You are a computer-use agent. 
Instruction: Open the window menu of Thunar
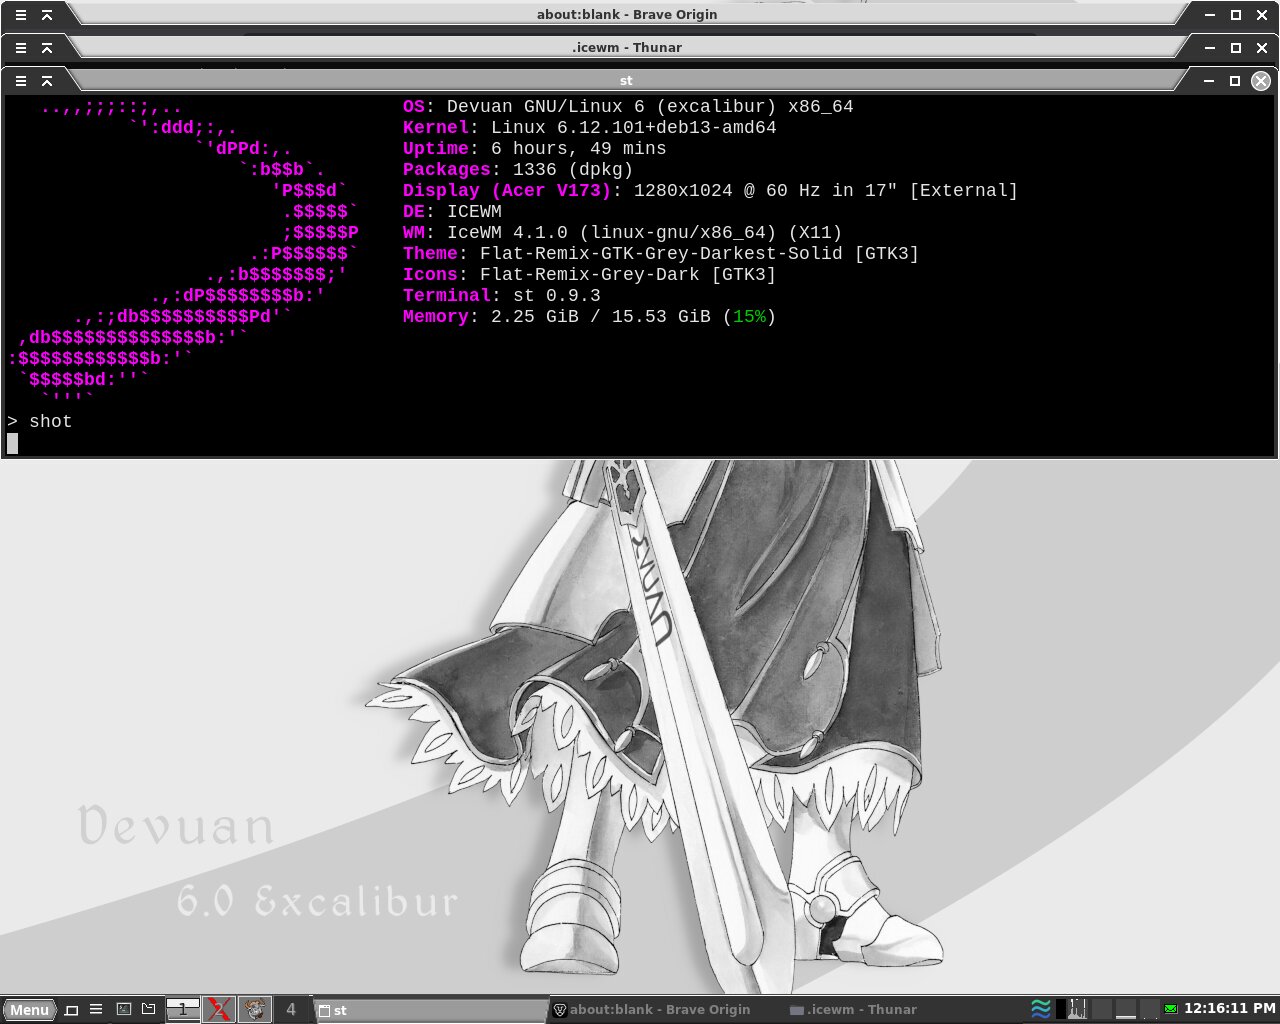pyautogui.click(x=21, y=48)
